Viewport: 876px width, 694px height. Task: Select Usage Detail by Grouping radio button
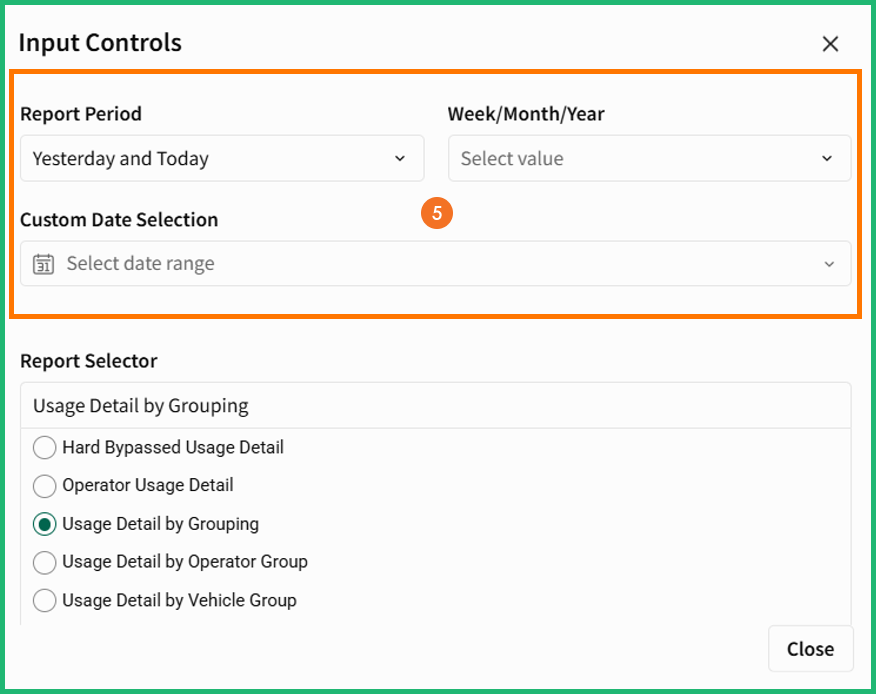[44, 524]
